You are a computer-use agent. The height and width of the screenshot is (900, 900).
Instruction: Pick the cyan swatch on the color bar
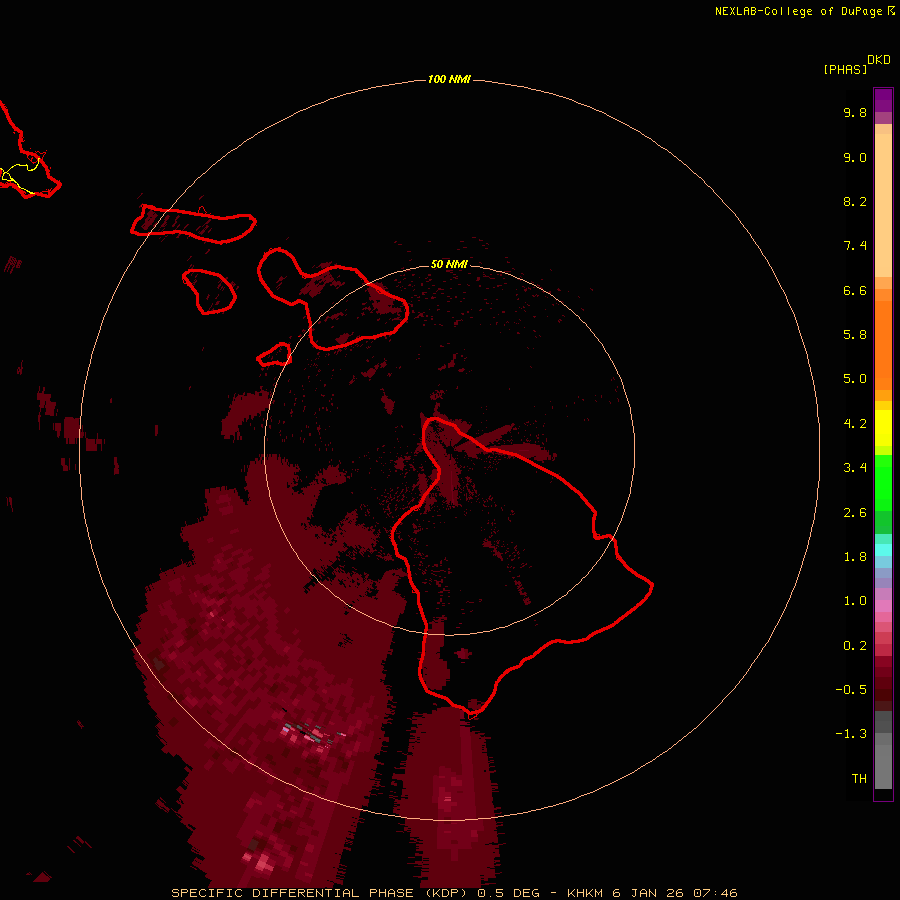(883, 550)
